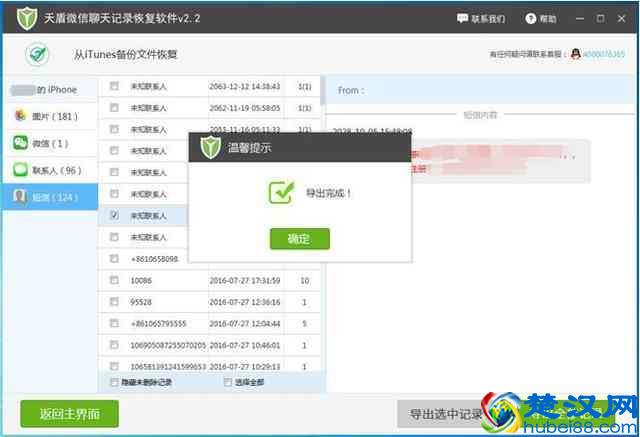The image size is (640, 437).
Task: Switch to the 短信 (124) category
Action: 50,197
